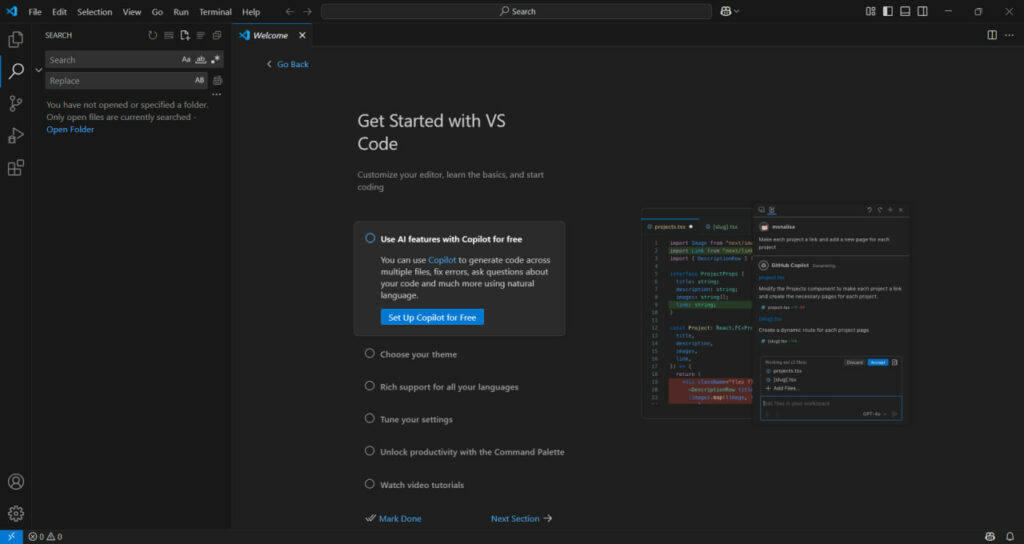Click the Open Folder link

click(x=70, y=129)
